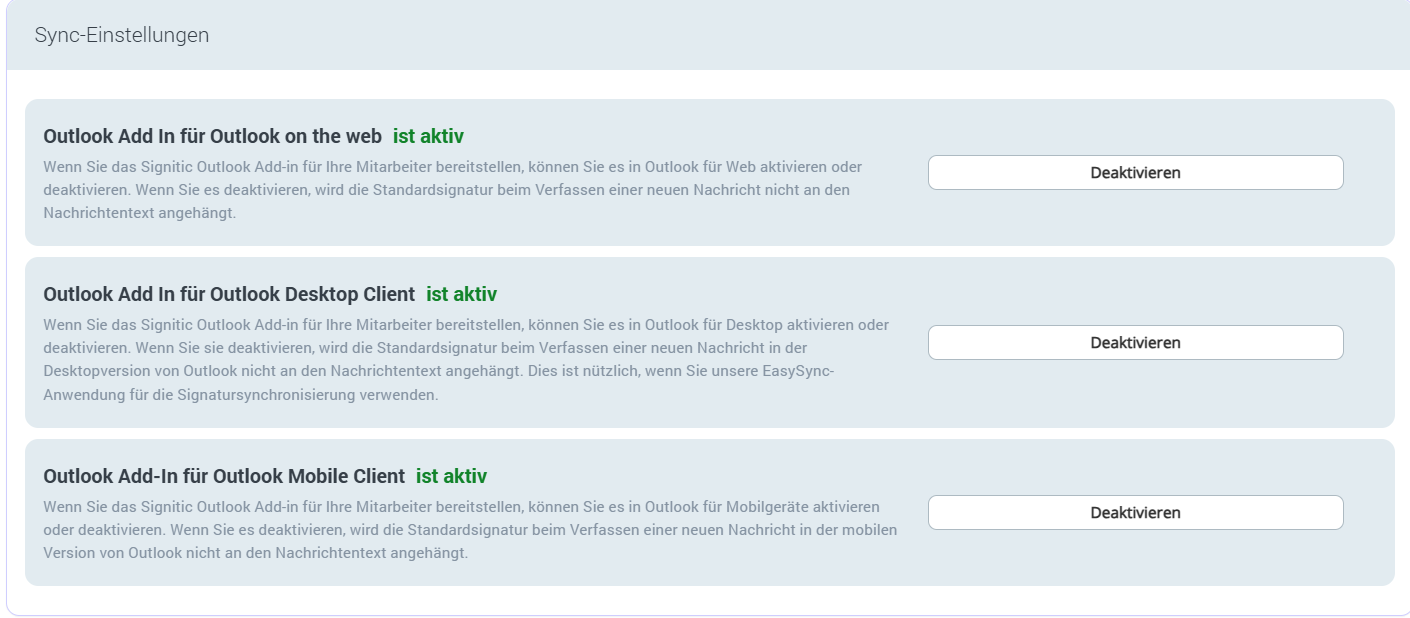Select heading 'Outlook Add In für Outlook Desktop Client'
1410x618 pixels.
(229, 294)
